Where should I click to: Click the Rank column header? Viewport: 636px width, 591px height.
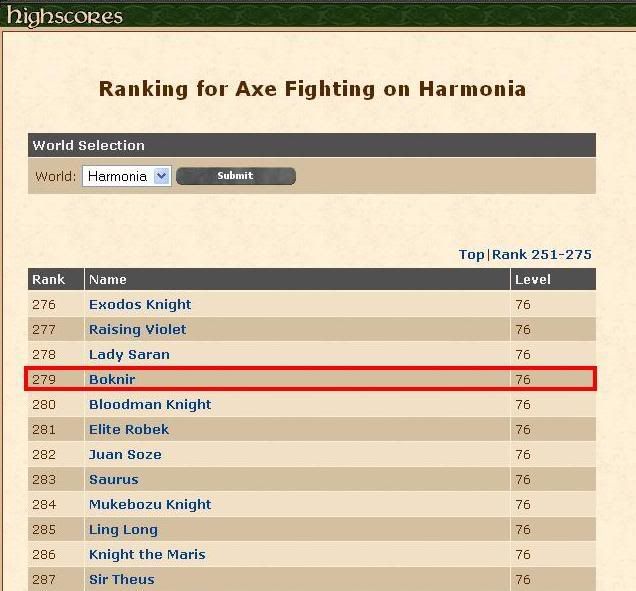point(48,279)
